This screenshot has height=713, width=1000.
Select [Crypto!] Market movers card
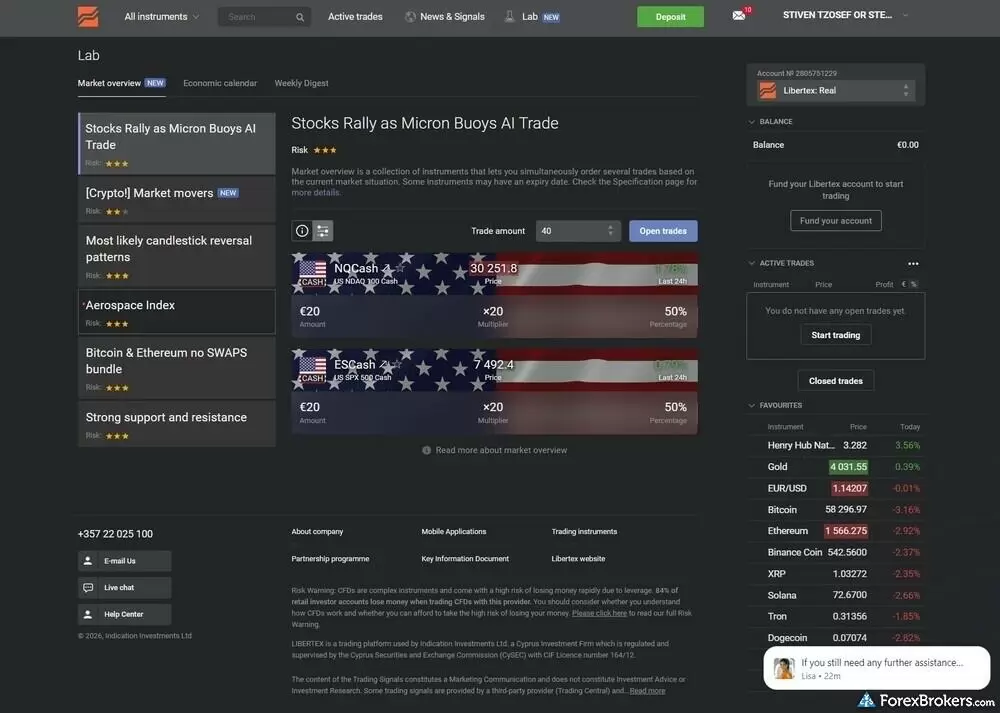coord(177,200)
